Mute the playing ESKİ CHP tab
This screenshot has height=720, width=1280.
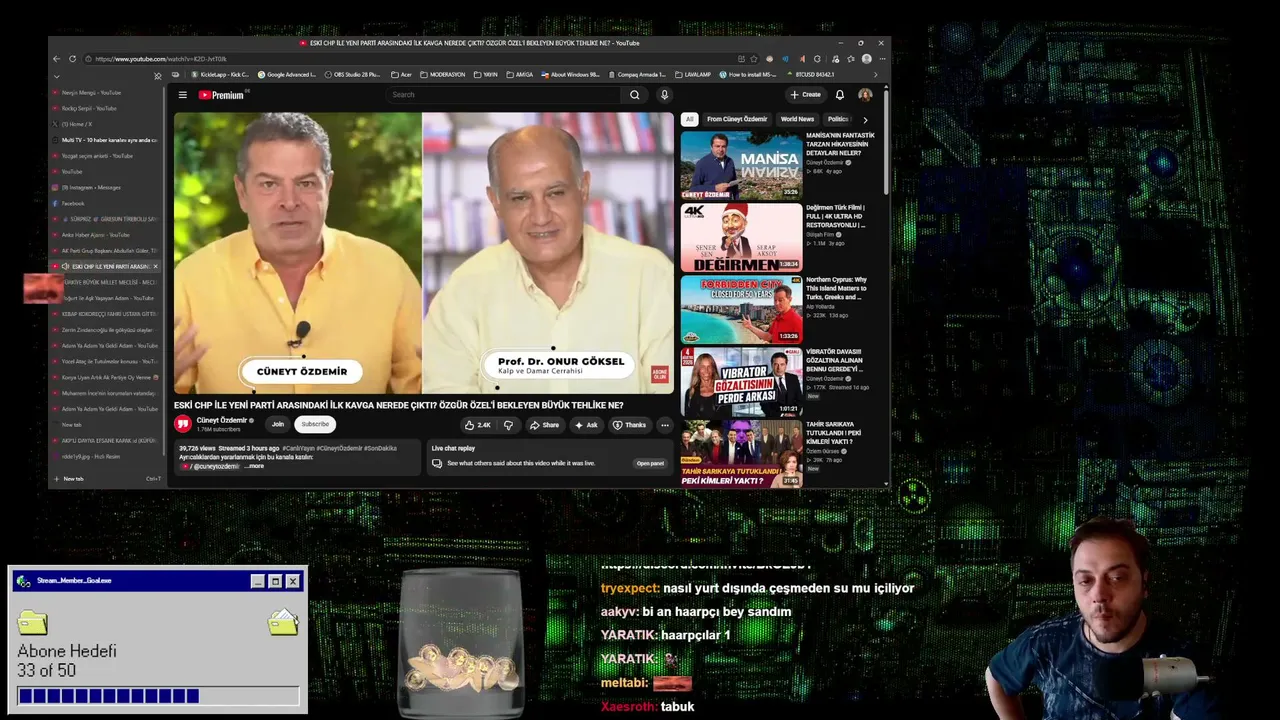[65, 267]
